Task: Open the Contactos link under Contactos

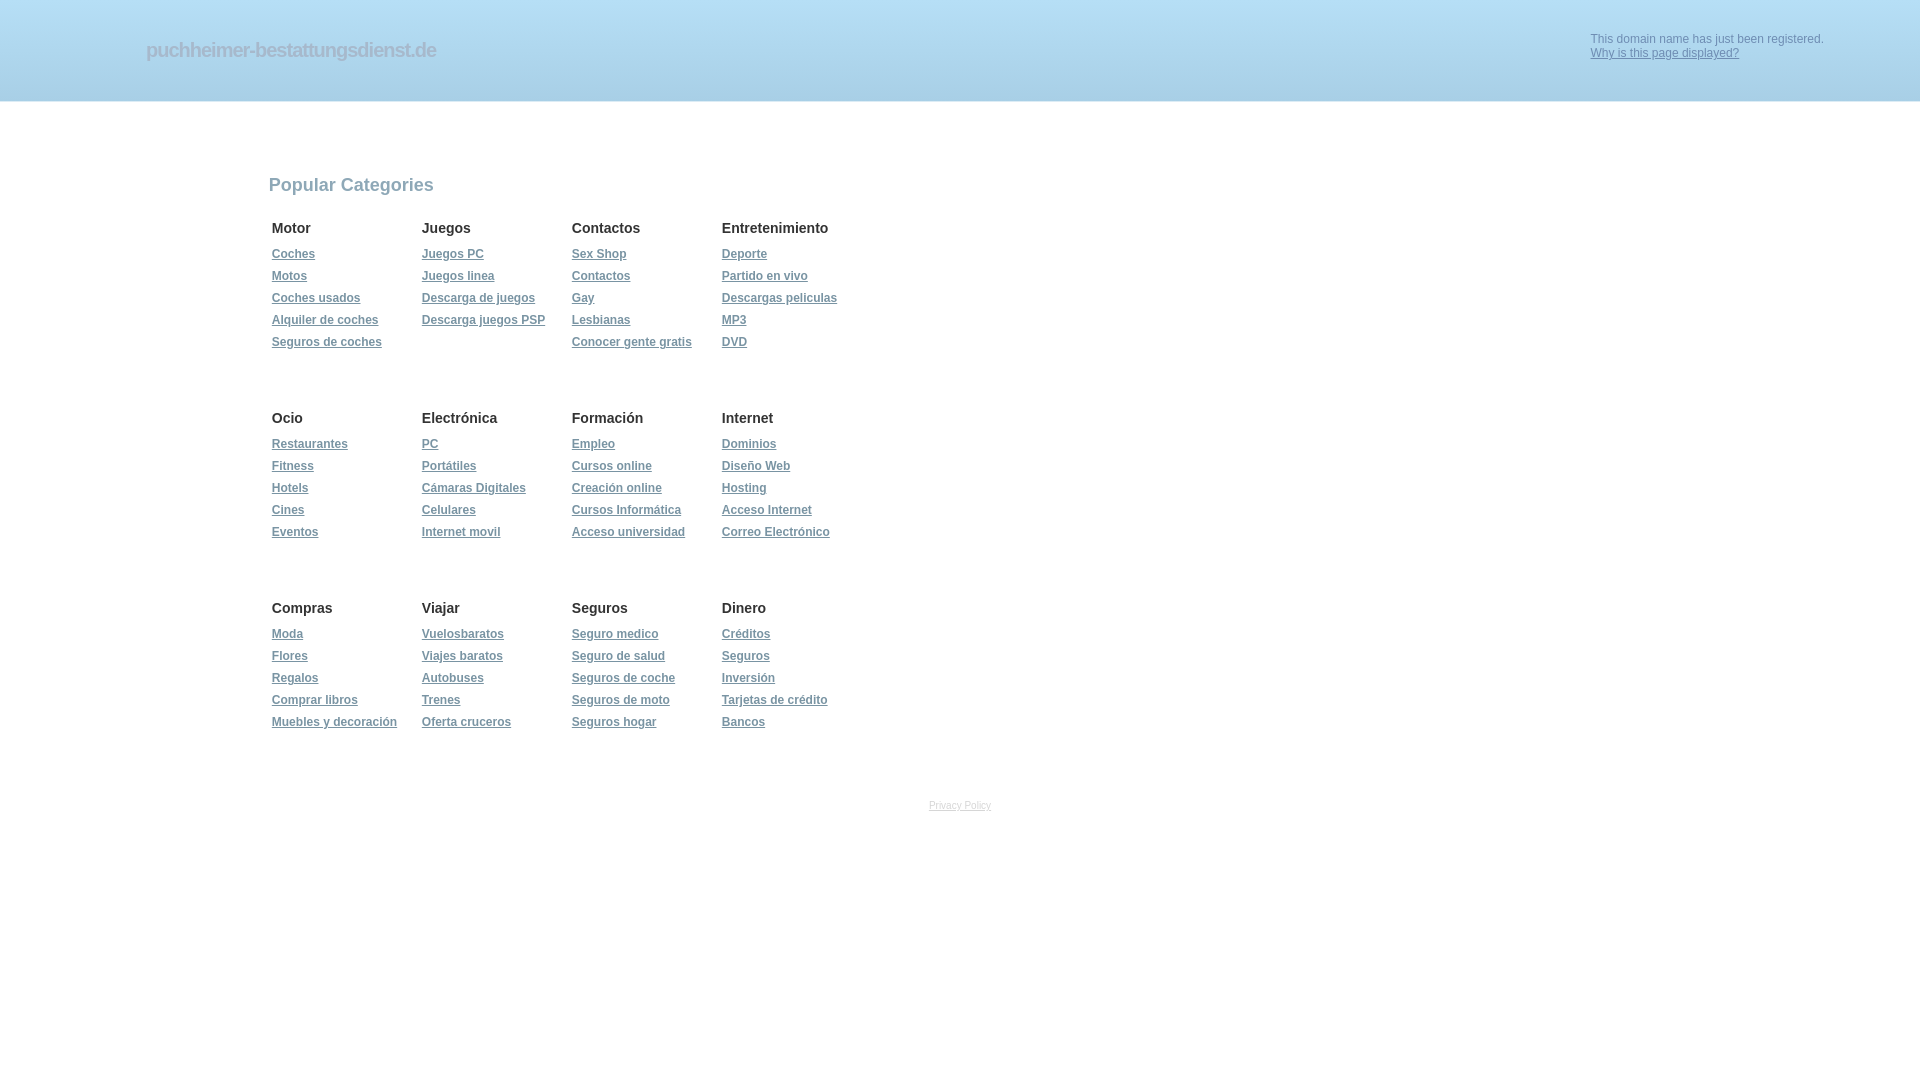Action: [601, 276]
